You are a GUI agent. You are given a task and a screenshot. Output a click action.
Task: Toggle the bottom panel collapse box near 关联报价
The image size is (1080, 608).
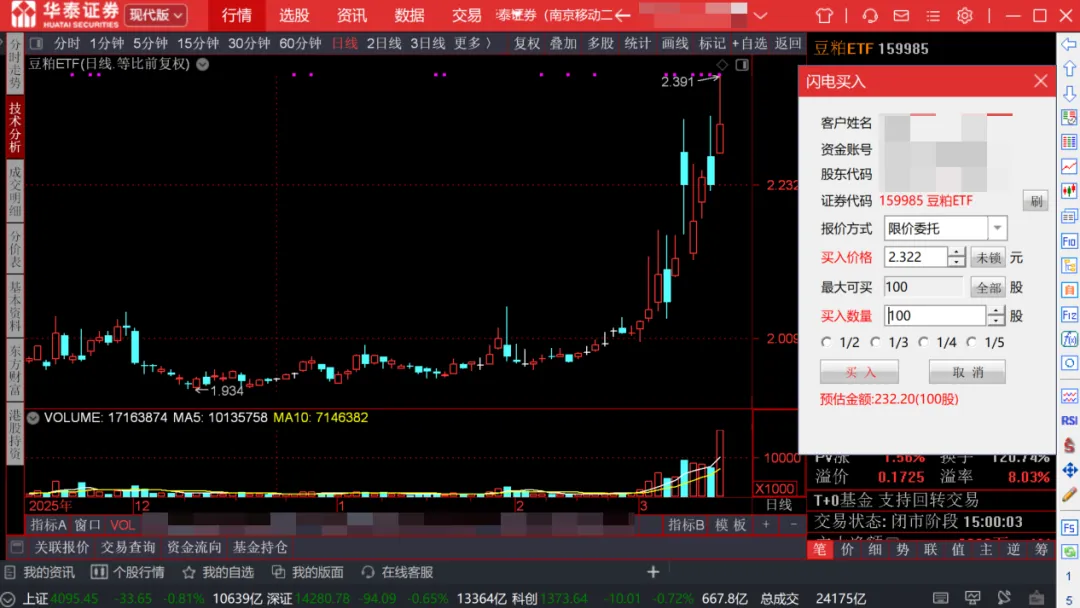coord(17,547)
